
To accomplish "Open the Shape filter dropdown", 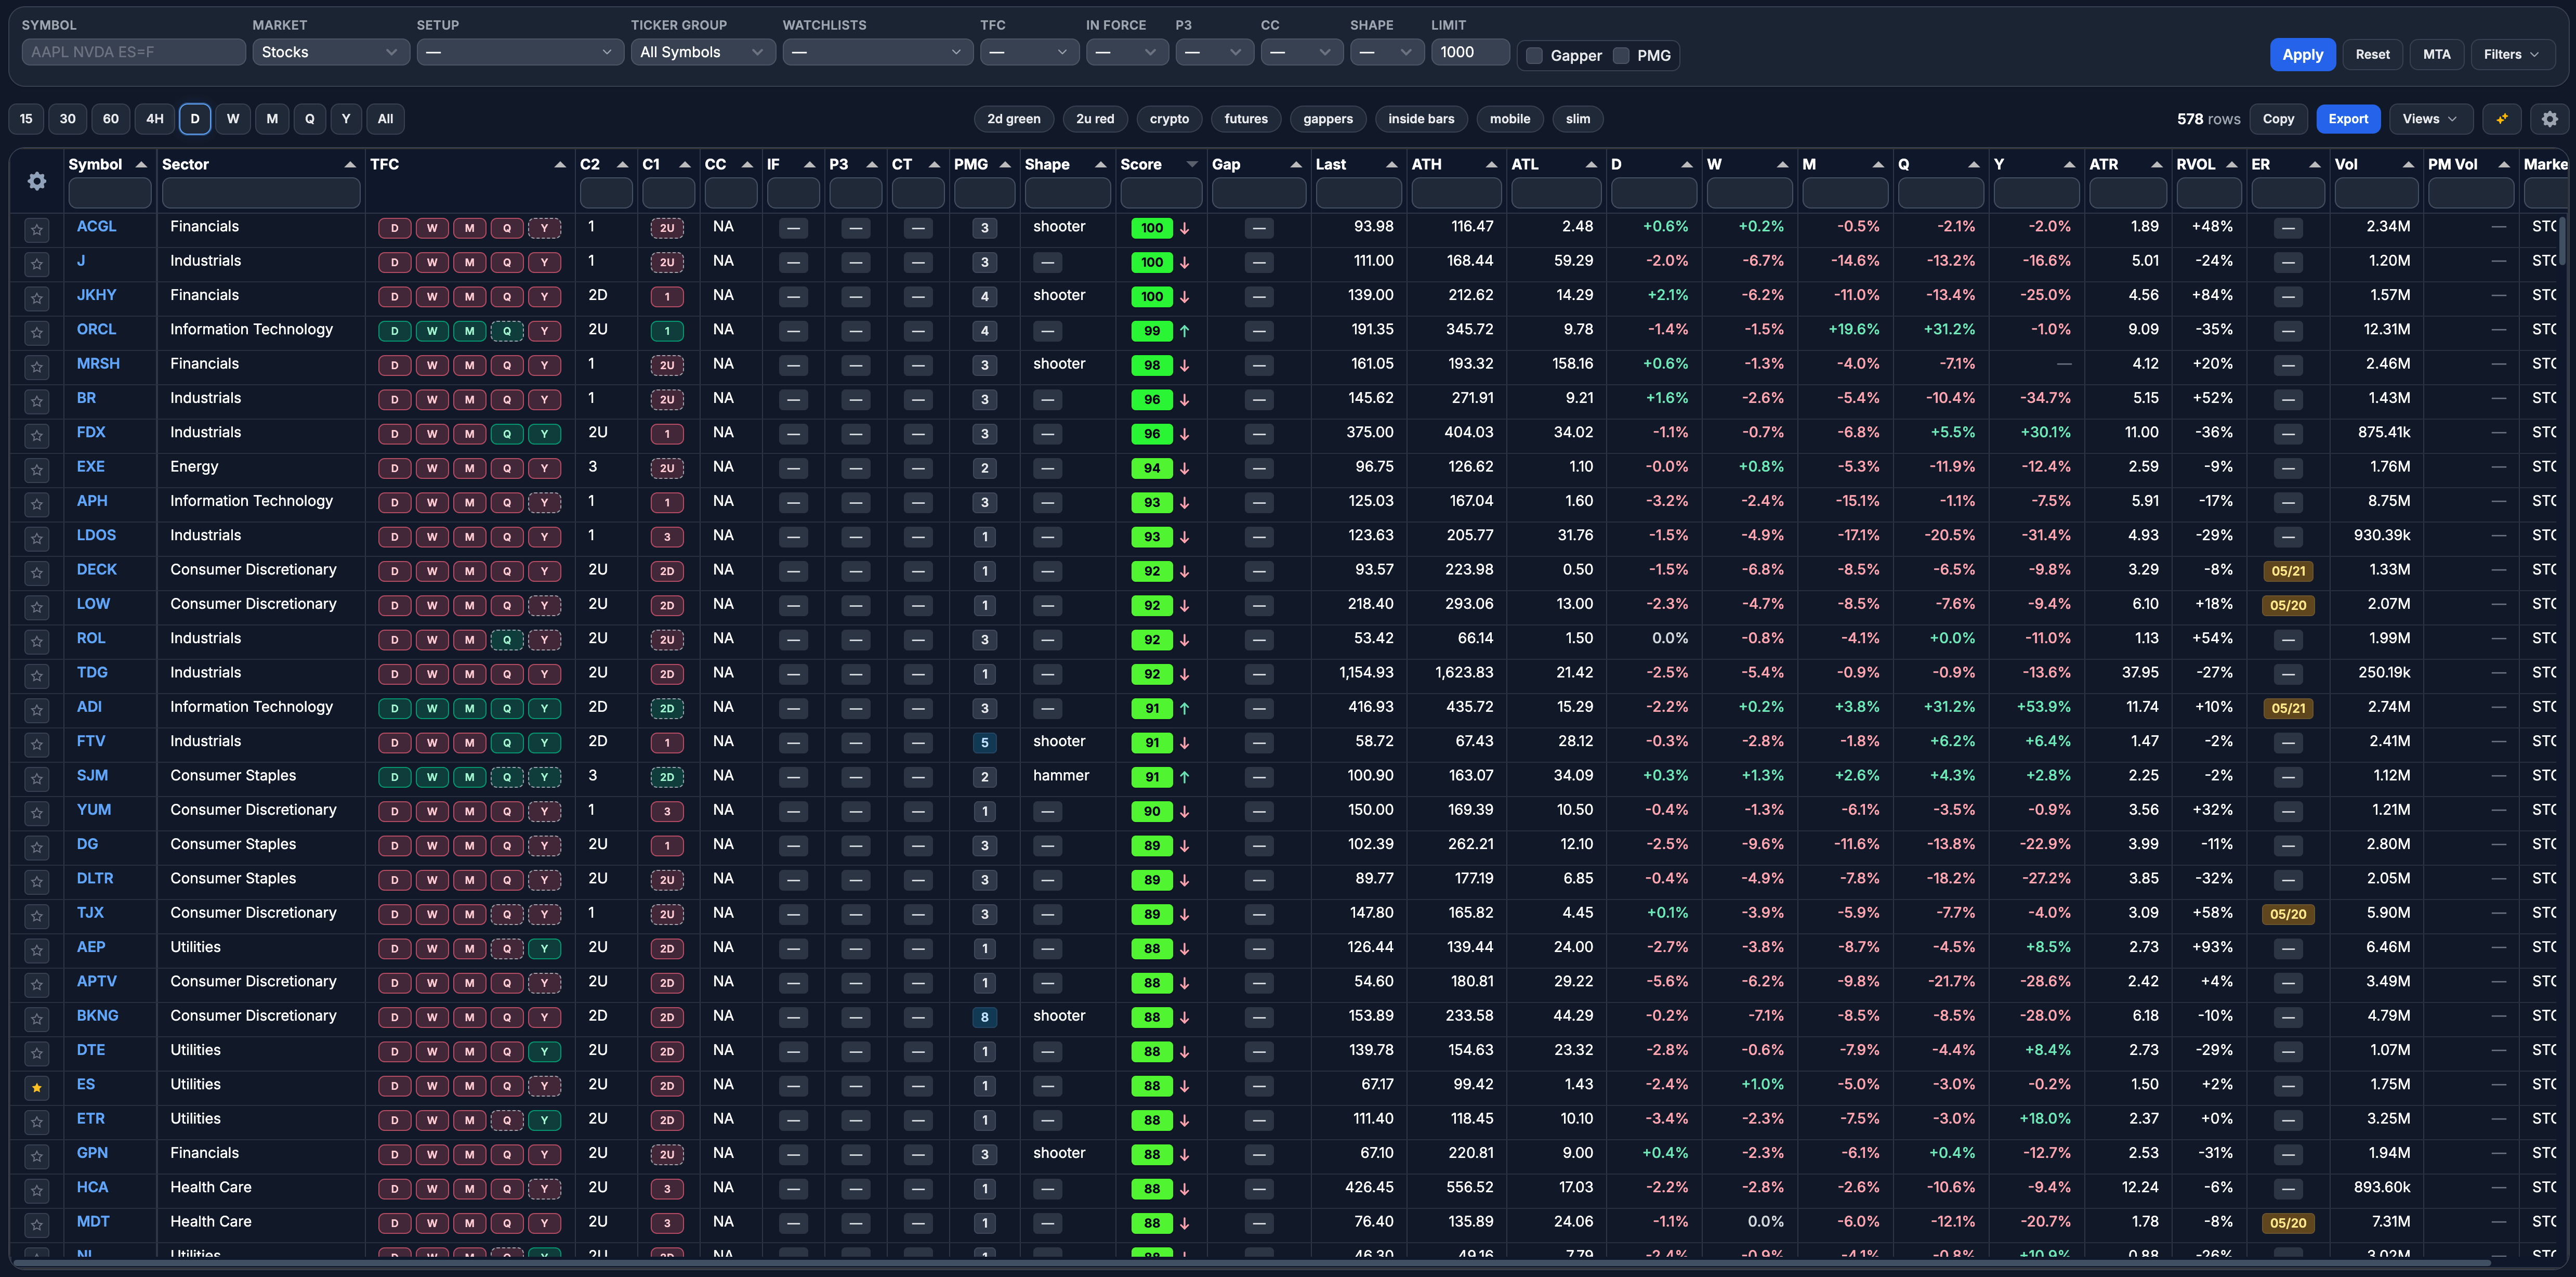I will pos(1386,52).
